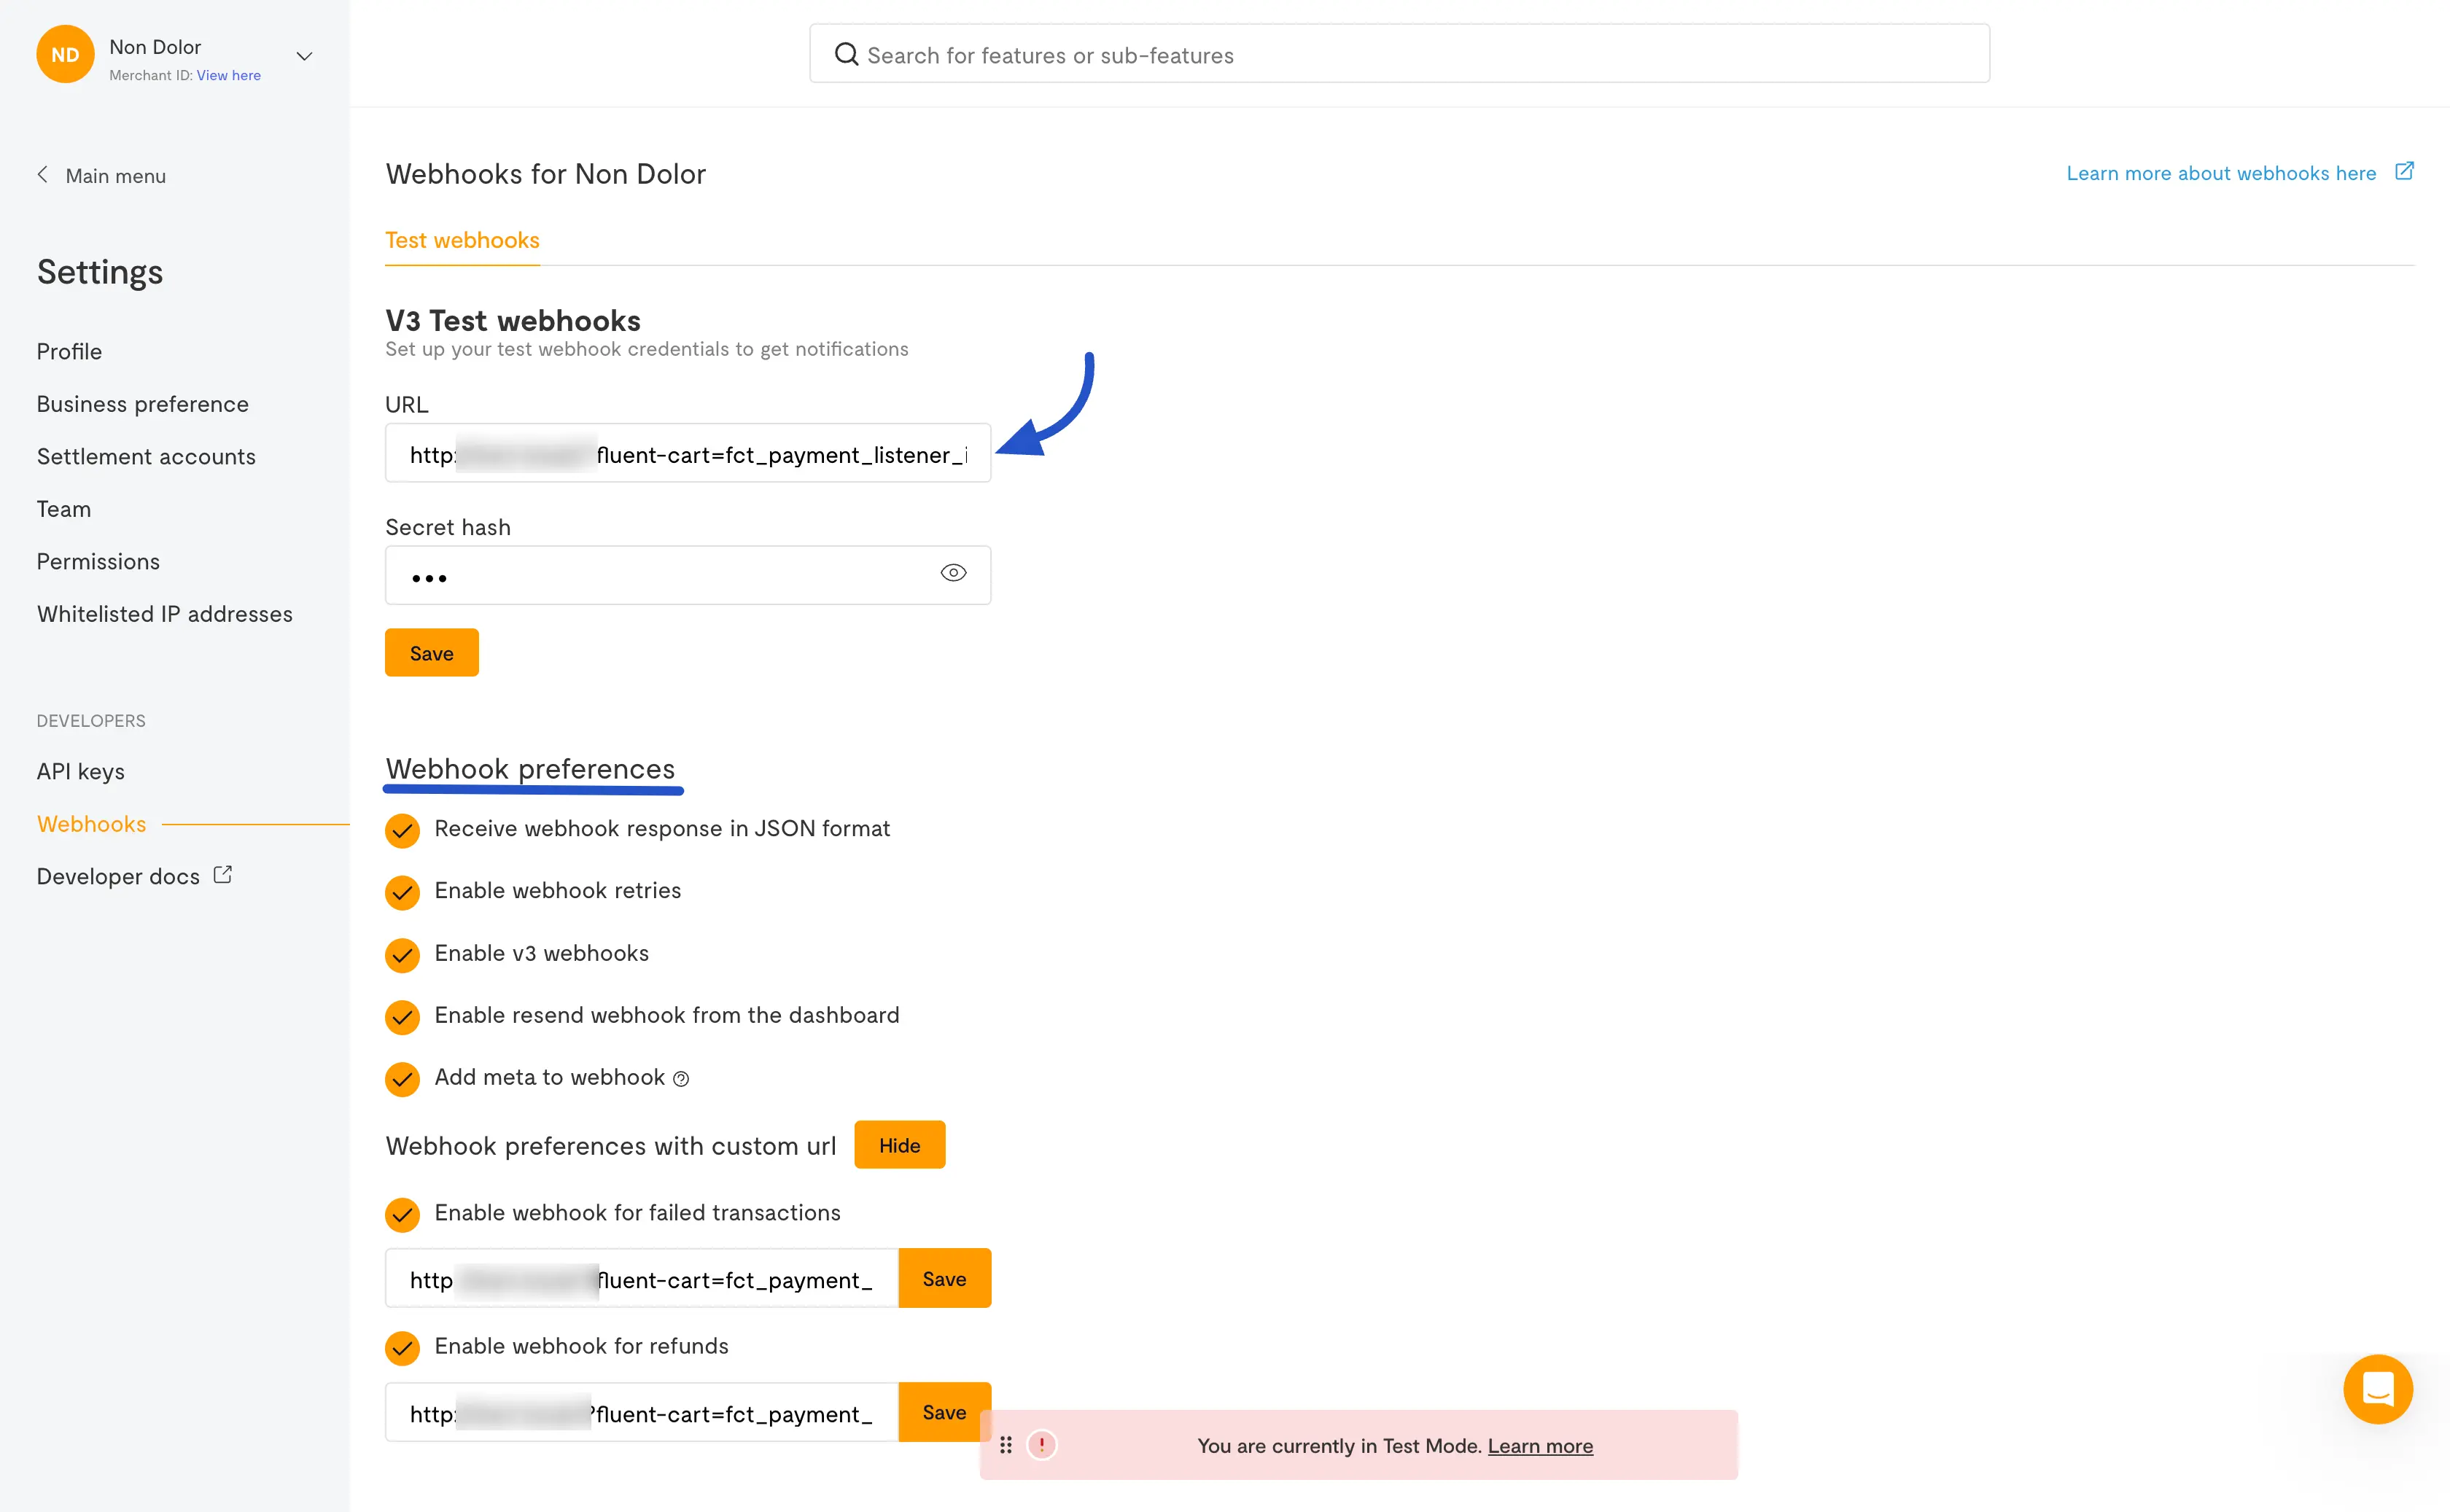Uncheck Receive webhook response in JSON format
This screenshot has width=2450, height=1512.
click(x=402, y=830)
